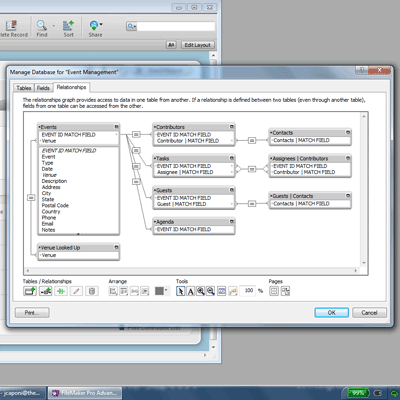Click the quick find search field
This screenshot has width=400, height=400.
(176, 26)
